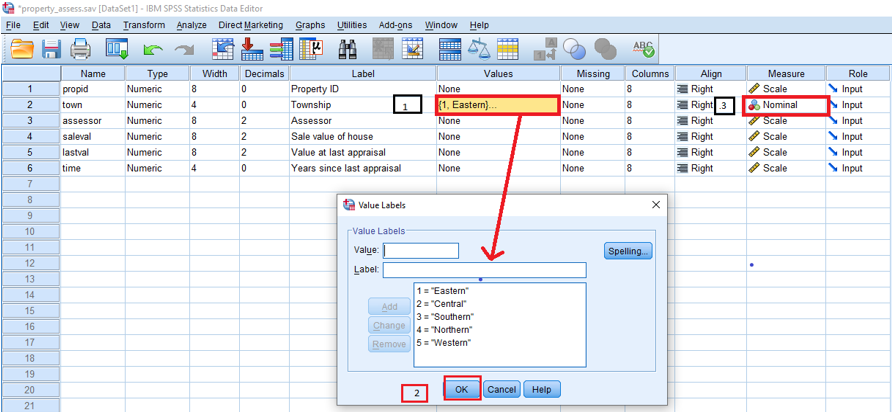The width and height of the screenshot is (892, 412).
Task: Save file using the floppy disk icon
Action: 51,48
